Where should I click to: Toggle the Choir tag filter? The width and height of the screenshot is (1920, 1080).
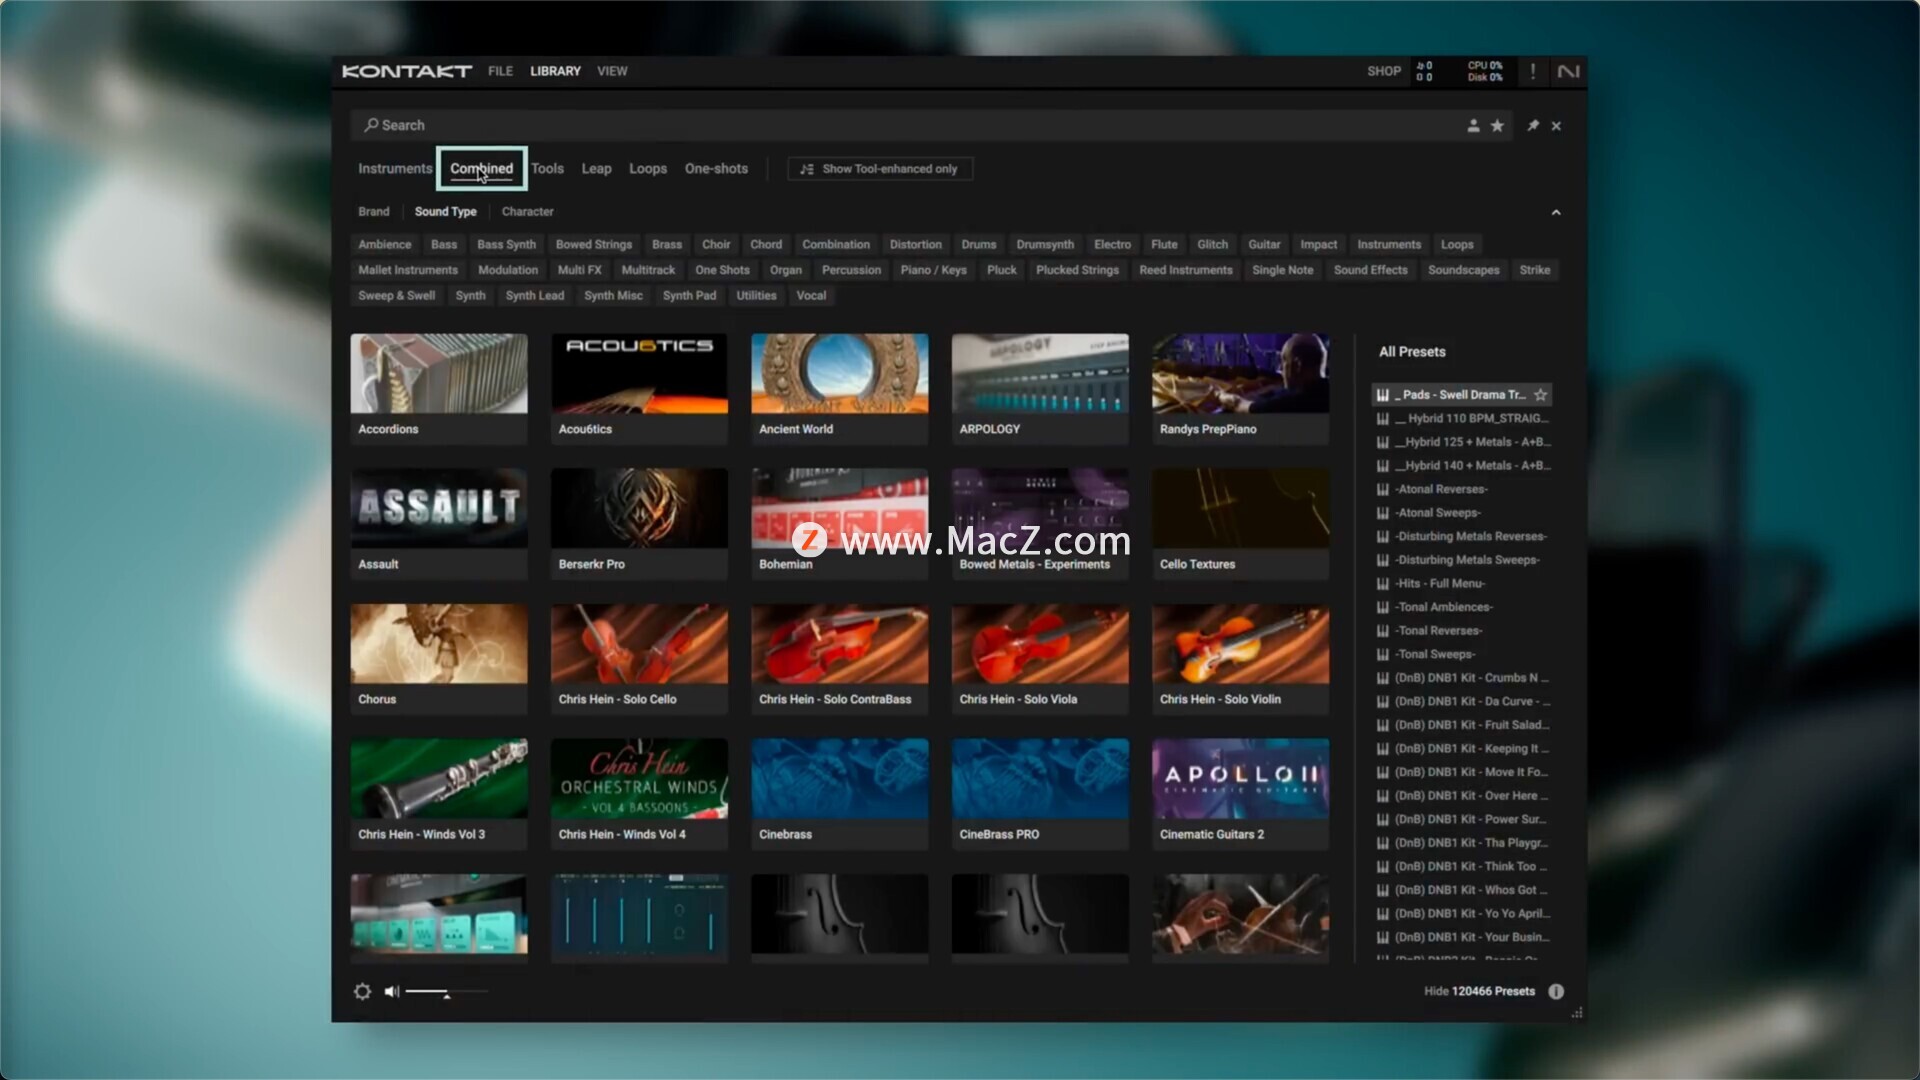pos(716,245)
